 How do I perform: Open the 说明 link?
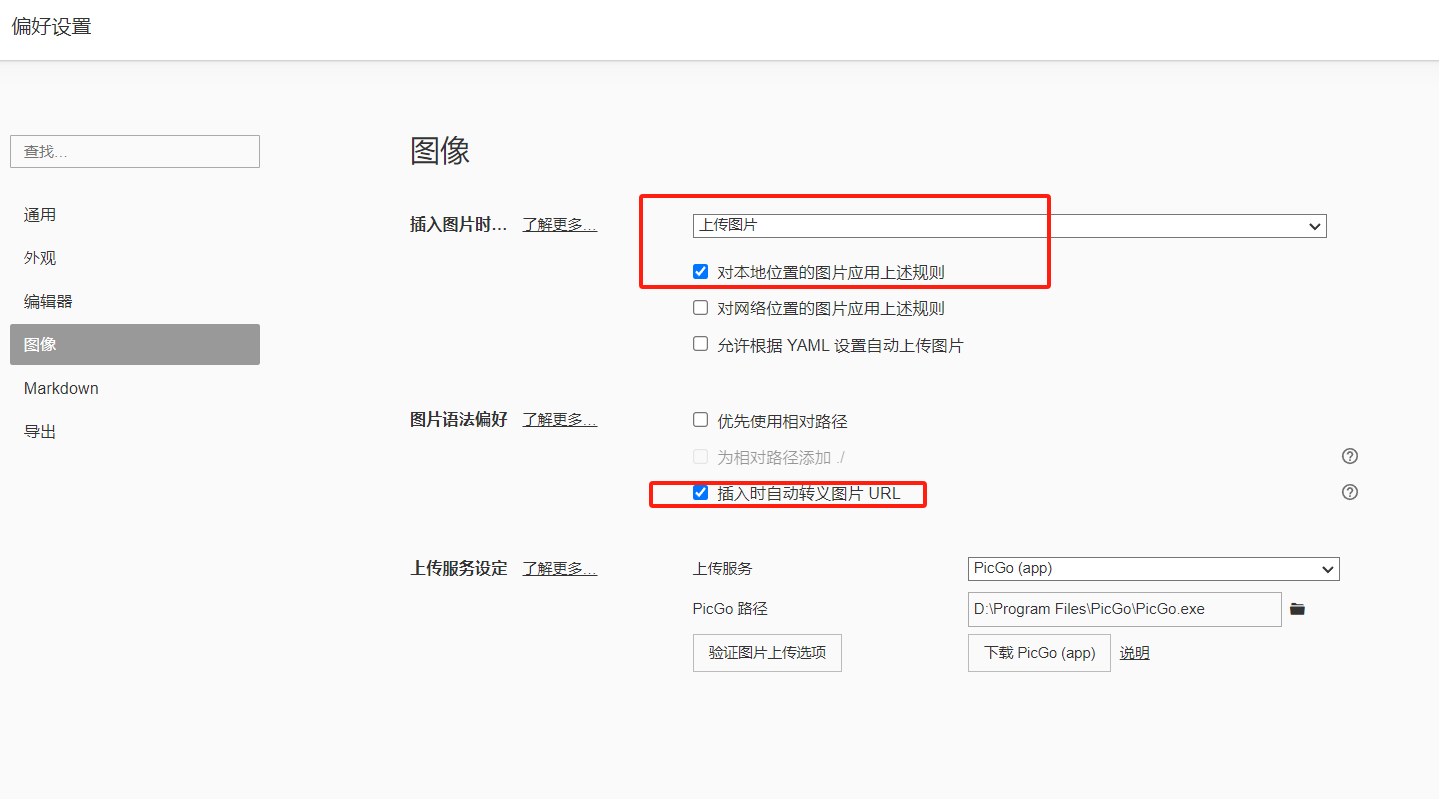[1134, 653]
